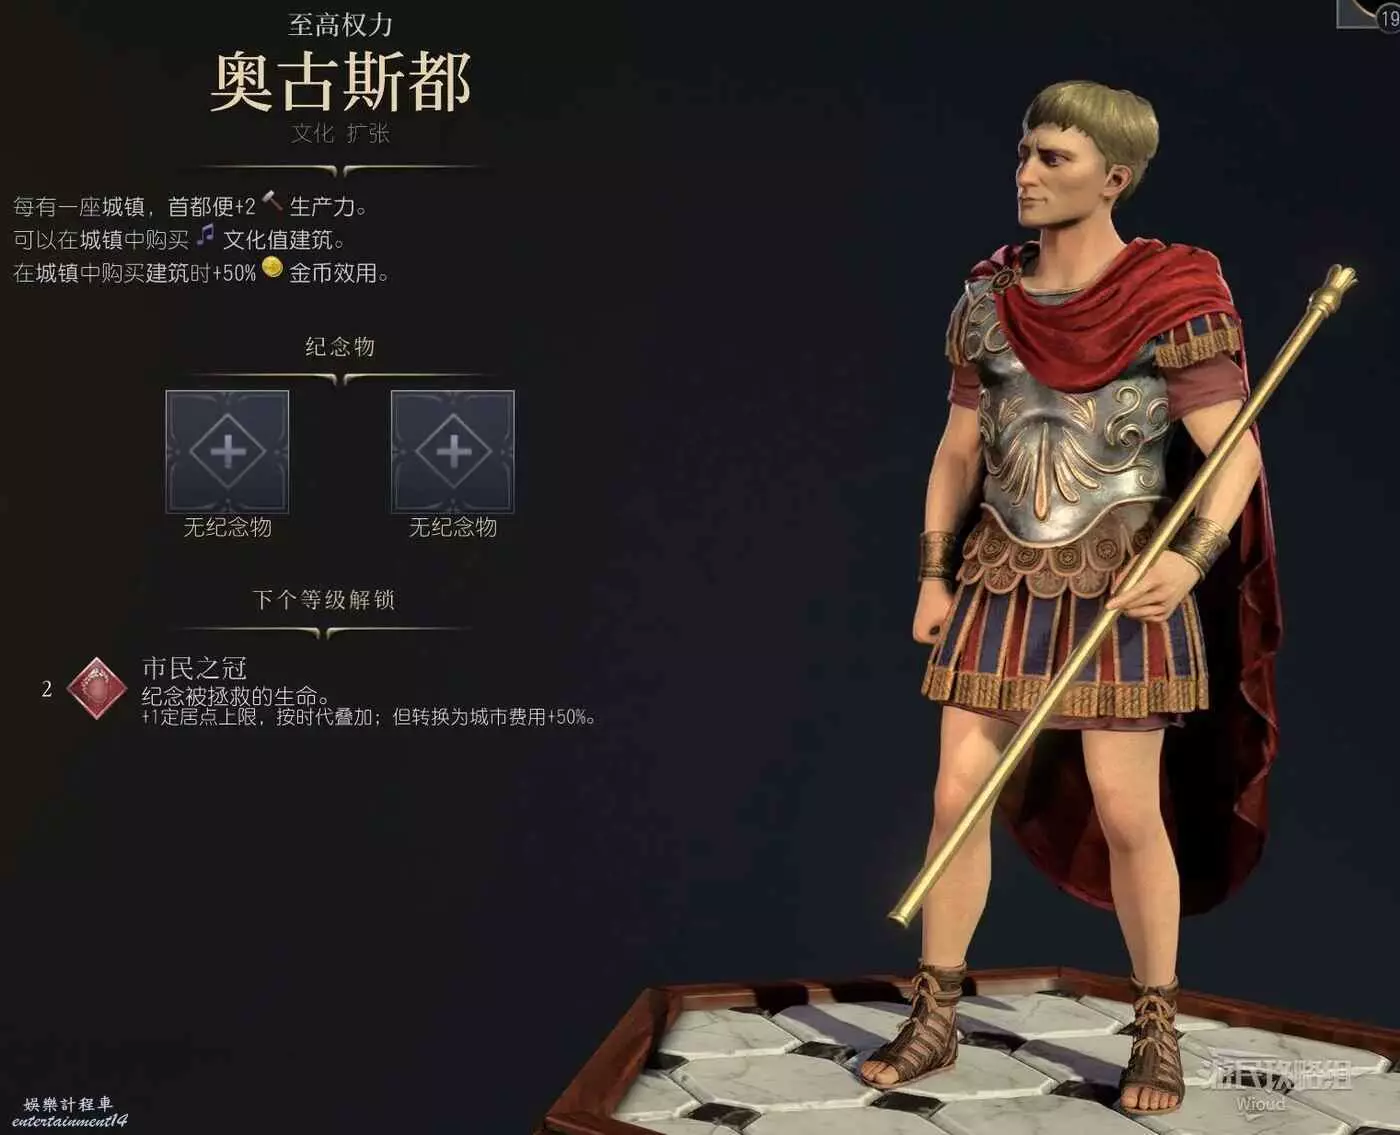
Task: Click the gold coin icon
Action: tap(272, 268)
